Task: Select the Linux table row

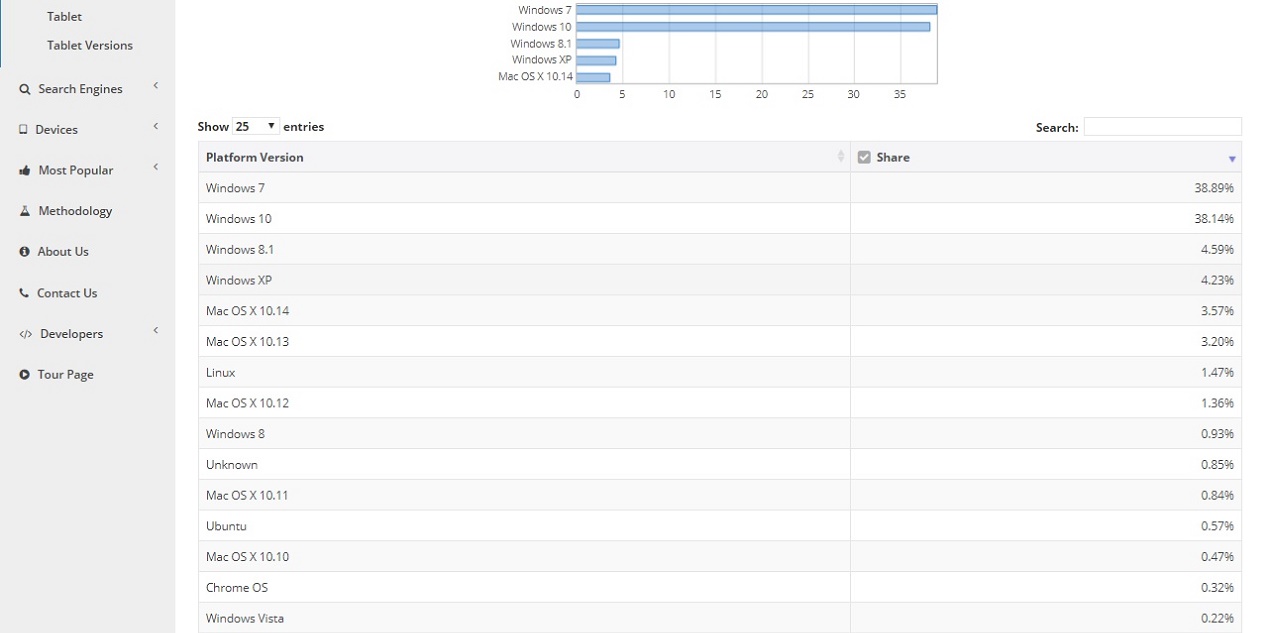Action: coord(720,373)
